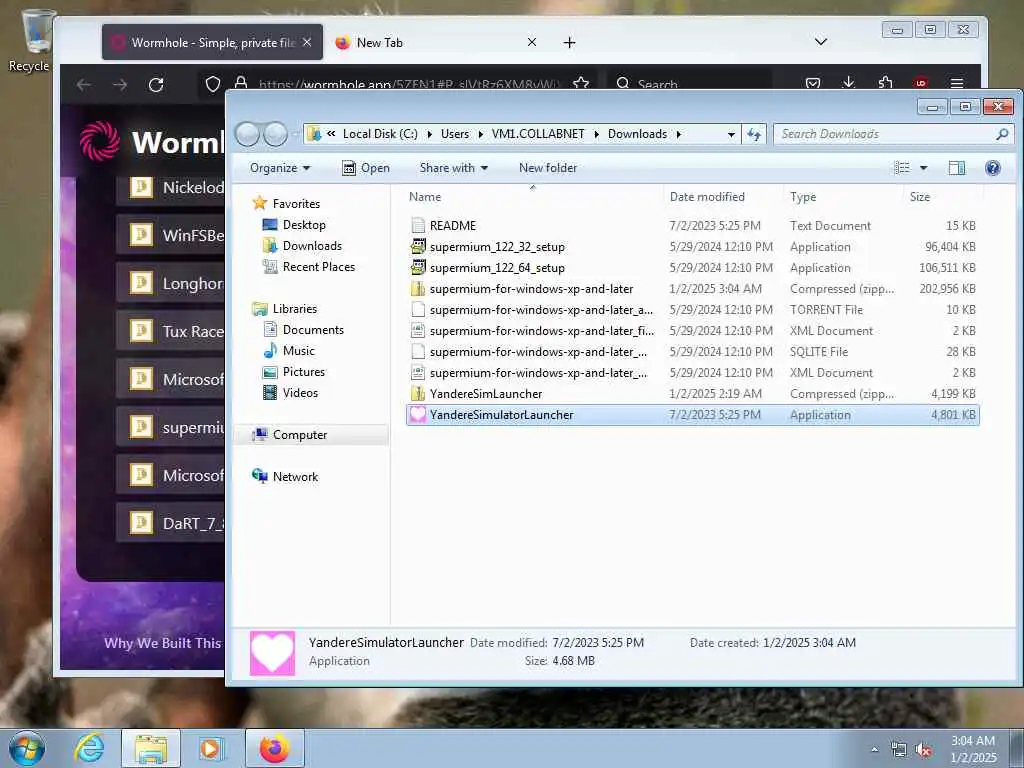Close the Wormhole tab
The image size is (1024, 768).
tap(307, 42)
